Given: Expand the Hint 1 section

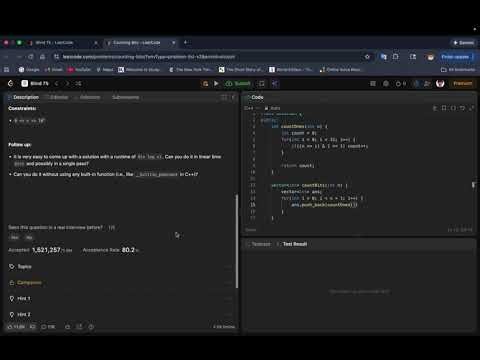Looking at the screenshot, I should pyautogui.click(x=120, y=299).
